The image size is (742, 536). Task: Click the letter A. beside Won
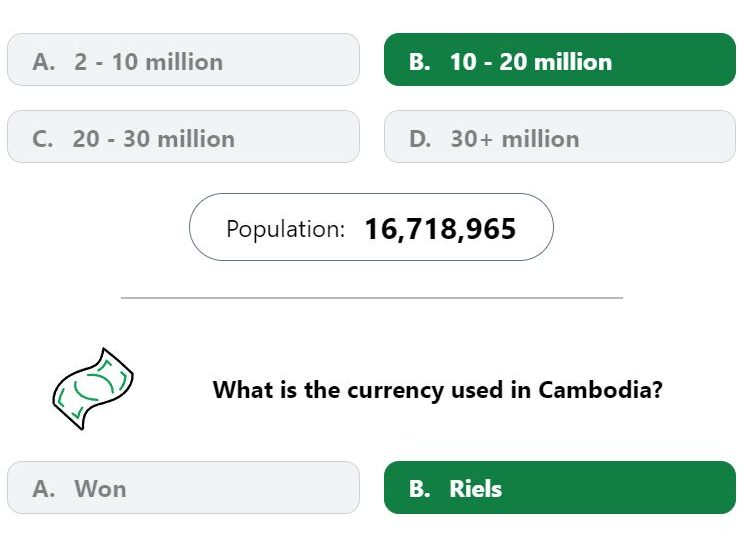pos(44,489)
